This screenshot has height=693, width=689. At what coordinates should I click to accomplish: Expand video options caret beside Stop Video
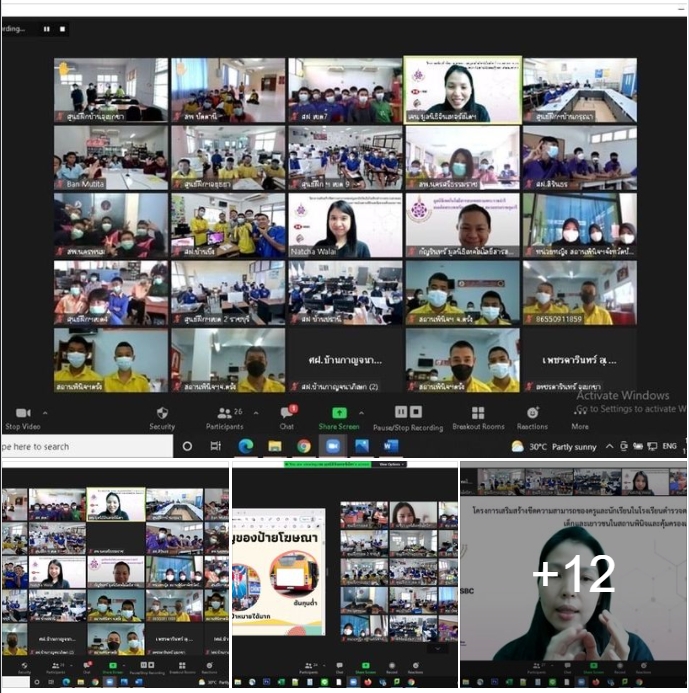(45, 413)
